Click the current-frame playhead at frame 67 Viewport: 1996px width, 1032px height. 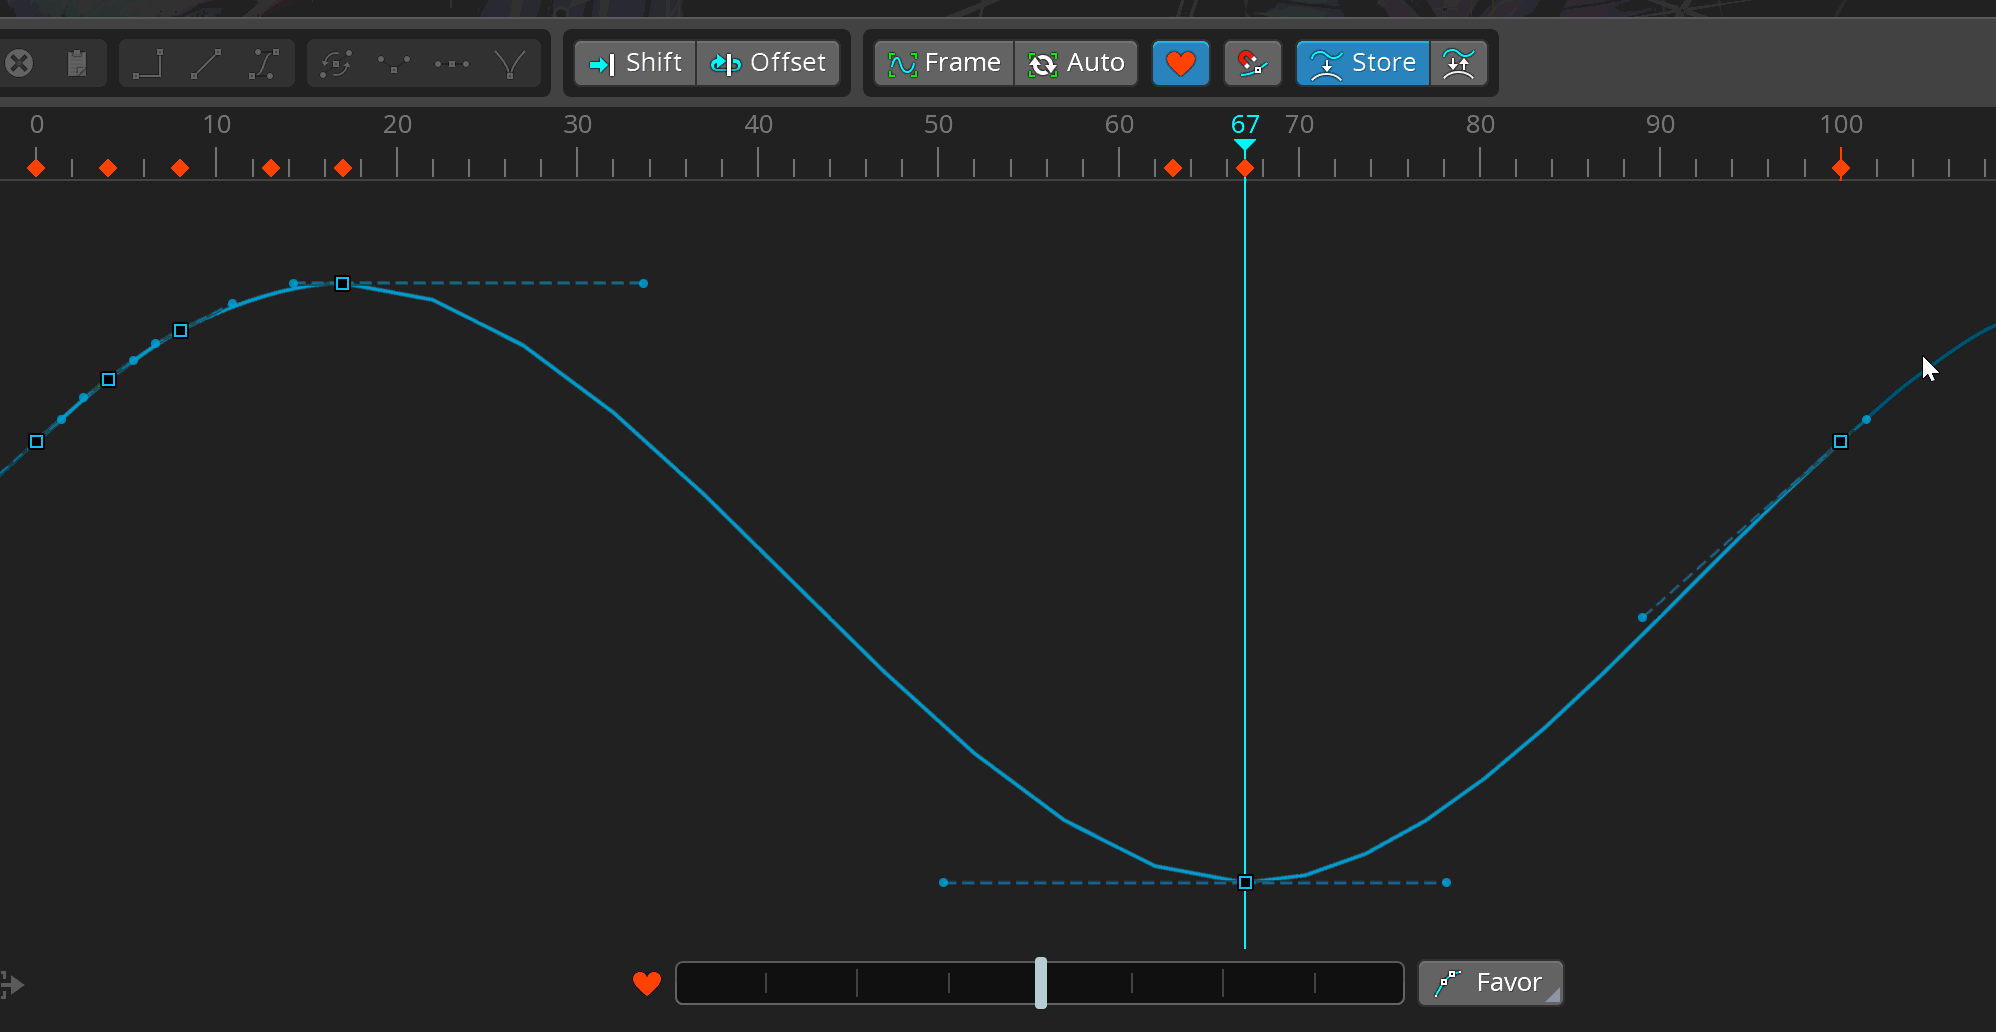point(1245,146)
